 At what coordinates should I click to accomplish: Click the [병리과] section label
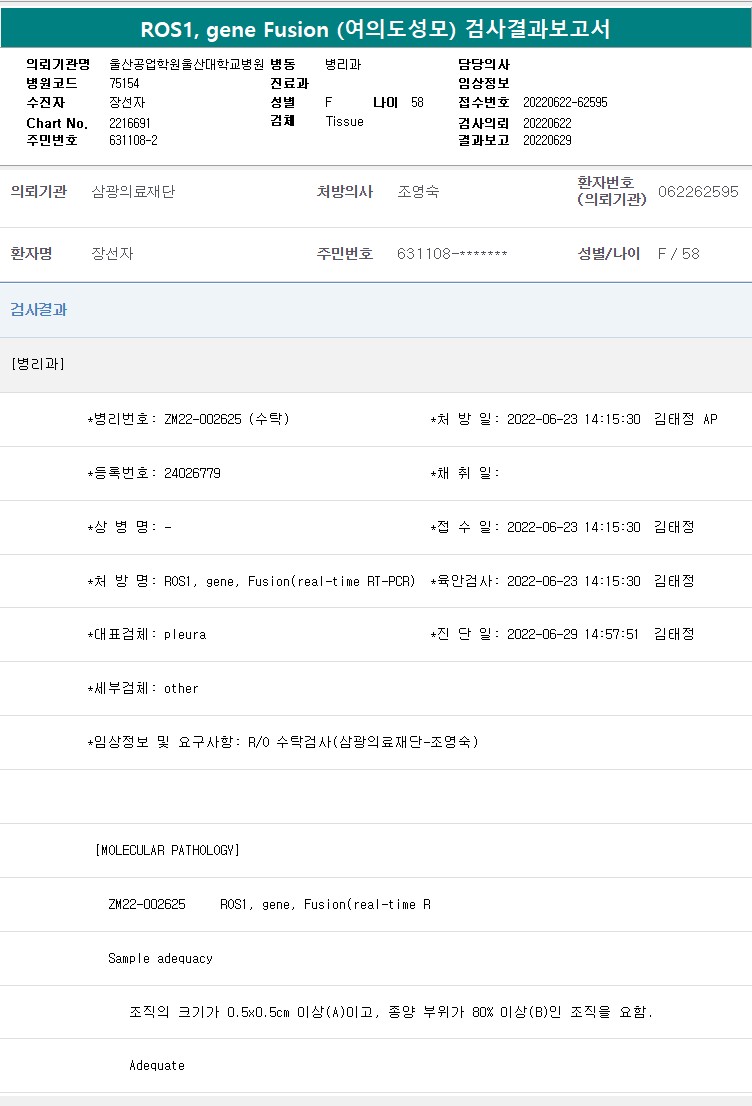[38, 364]
